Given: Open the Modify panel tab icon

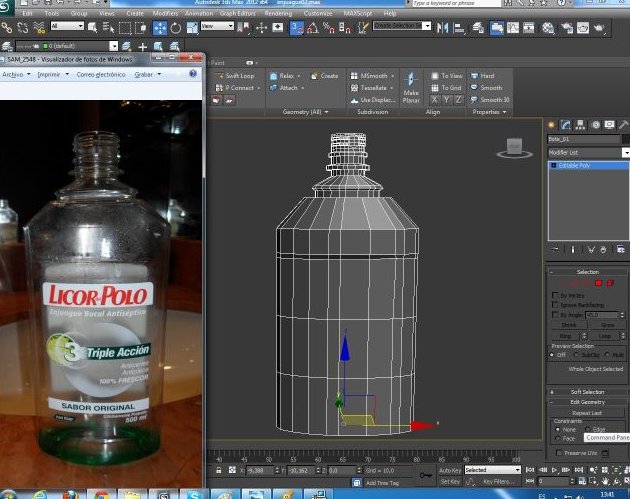Looking at the screenshot, I should [x=566, y=125].
